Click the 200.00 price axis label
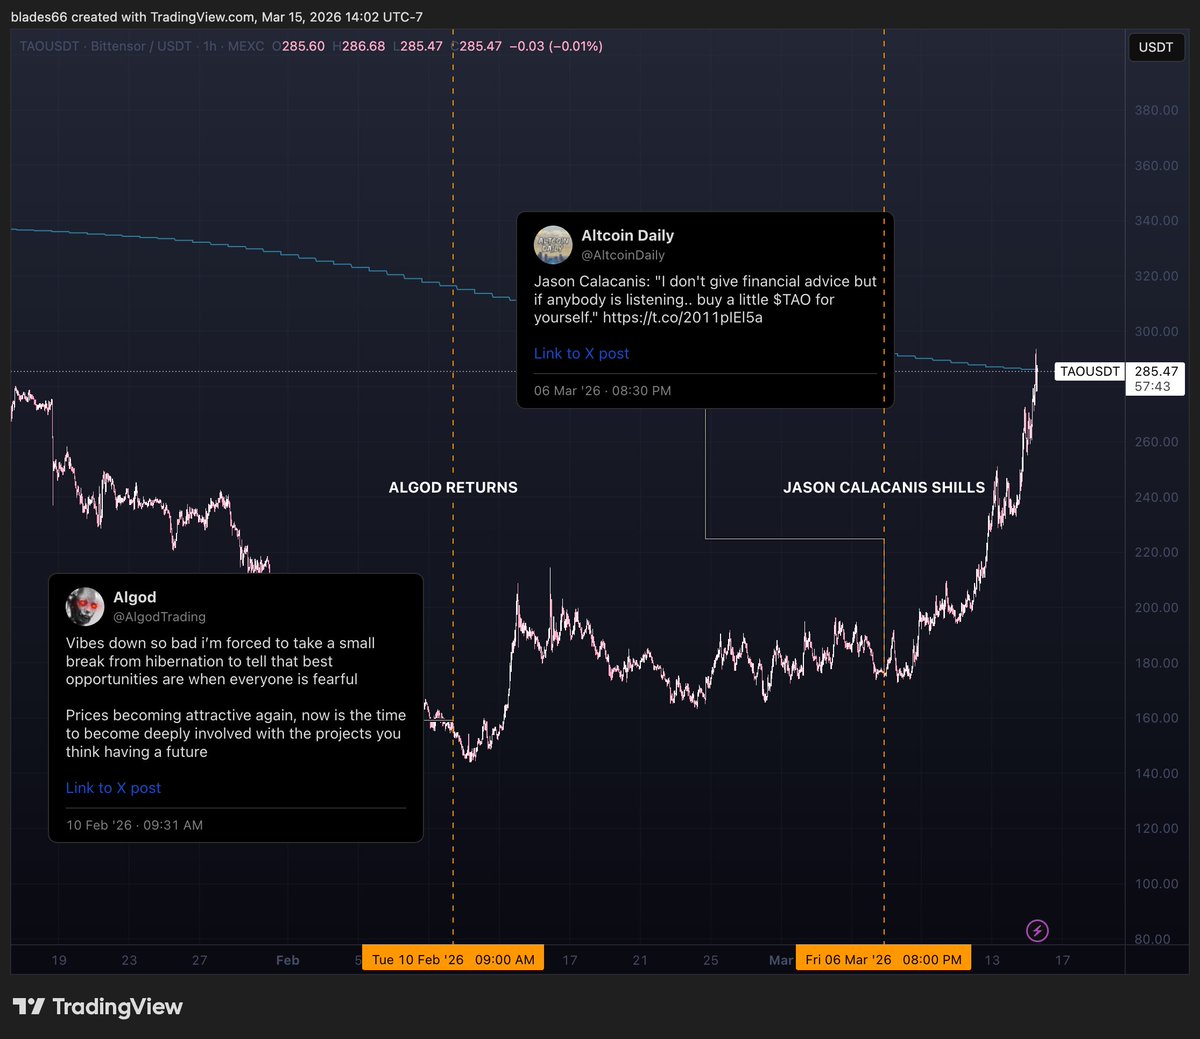This screenshot has width=1200, height=1039. point(1156,608)
